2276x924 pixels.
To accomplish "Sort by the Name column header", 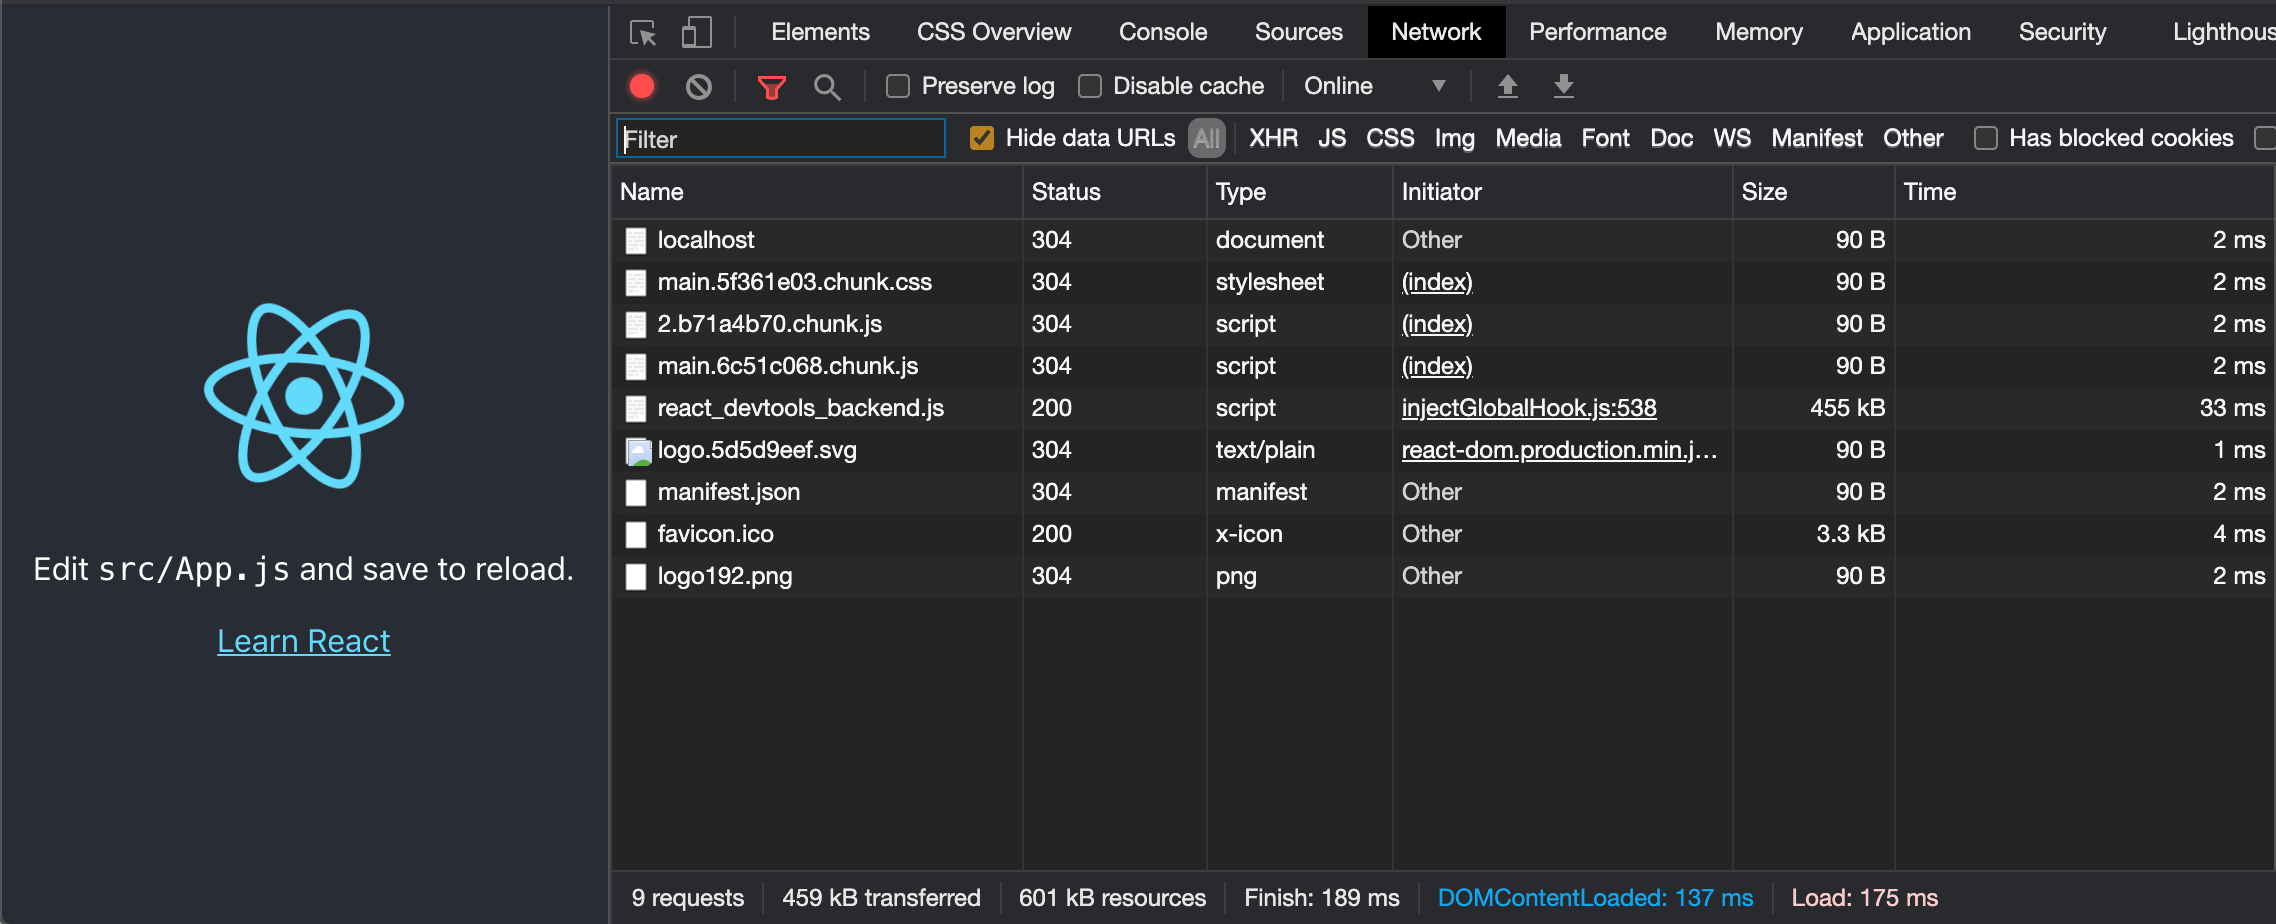I will 817,192.
